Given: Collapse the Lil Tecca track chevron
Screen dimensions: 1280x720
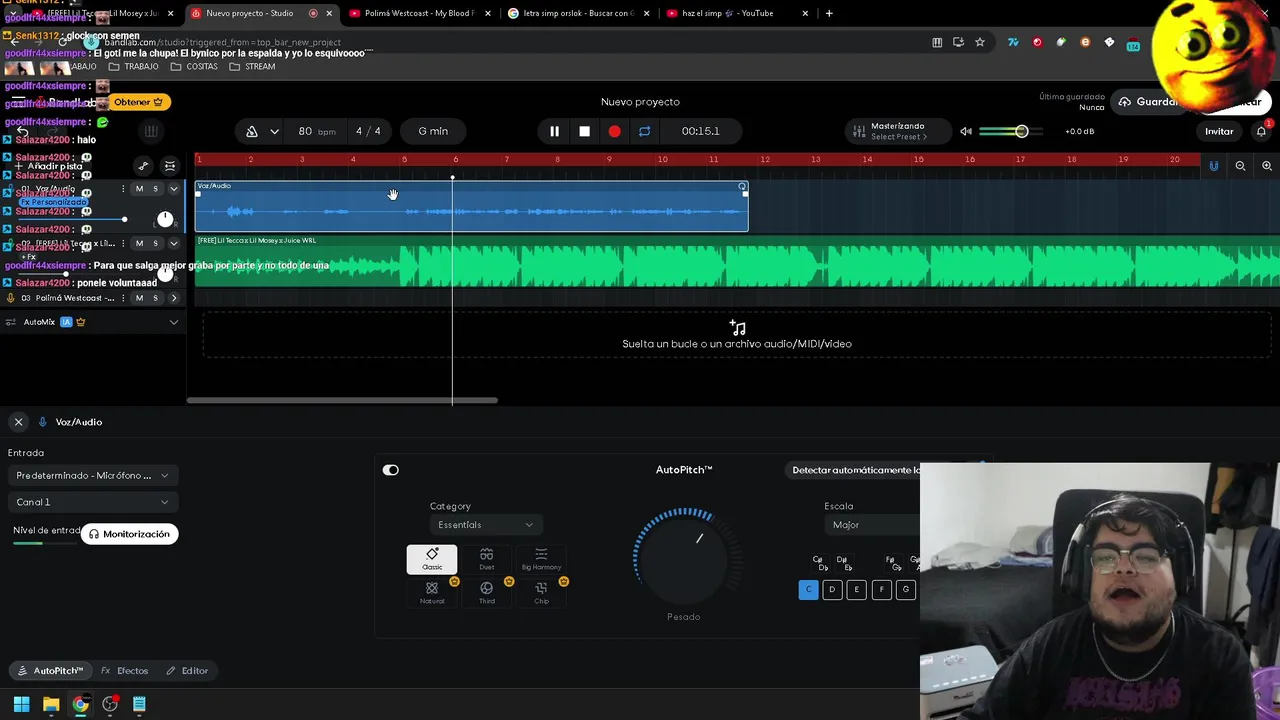Looking at the screenshot, I should (173, 243).
